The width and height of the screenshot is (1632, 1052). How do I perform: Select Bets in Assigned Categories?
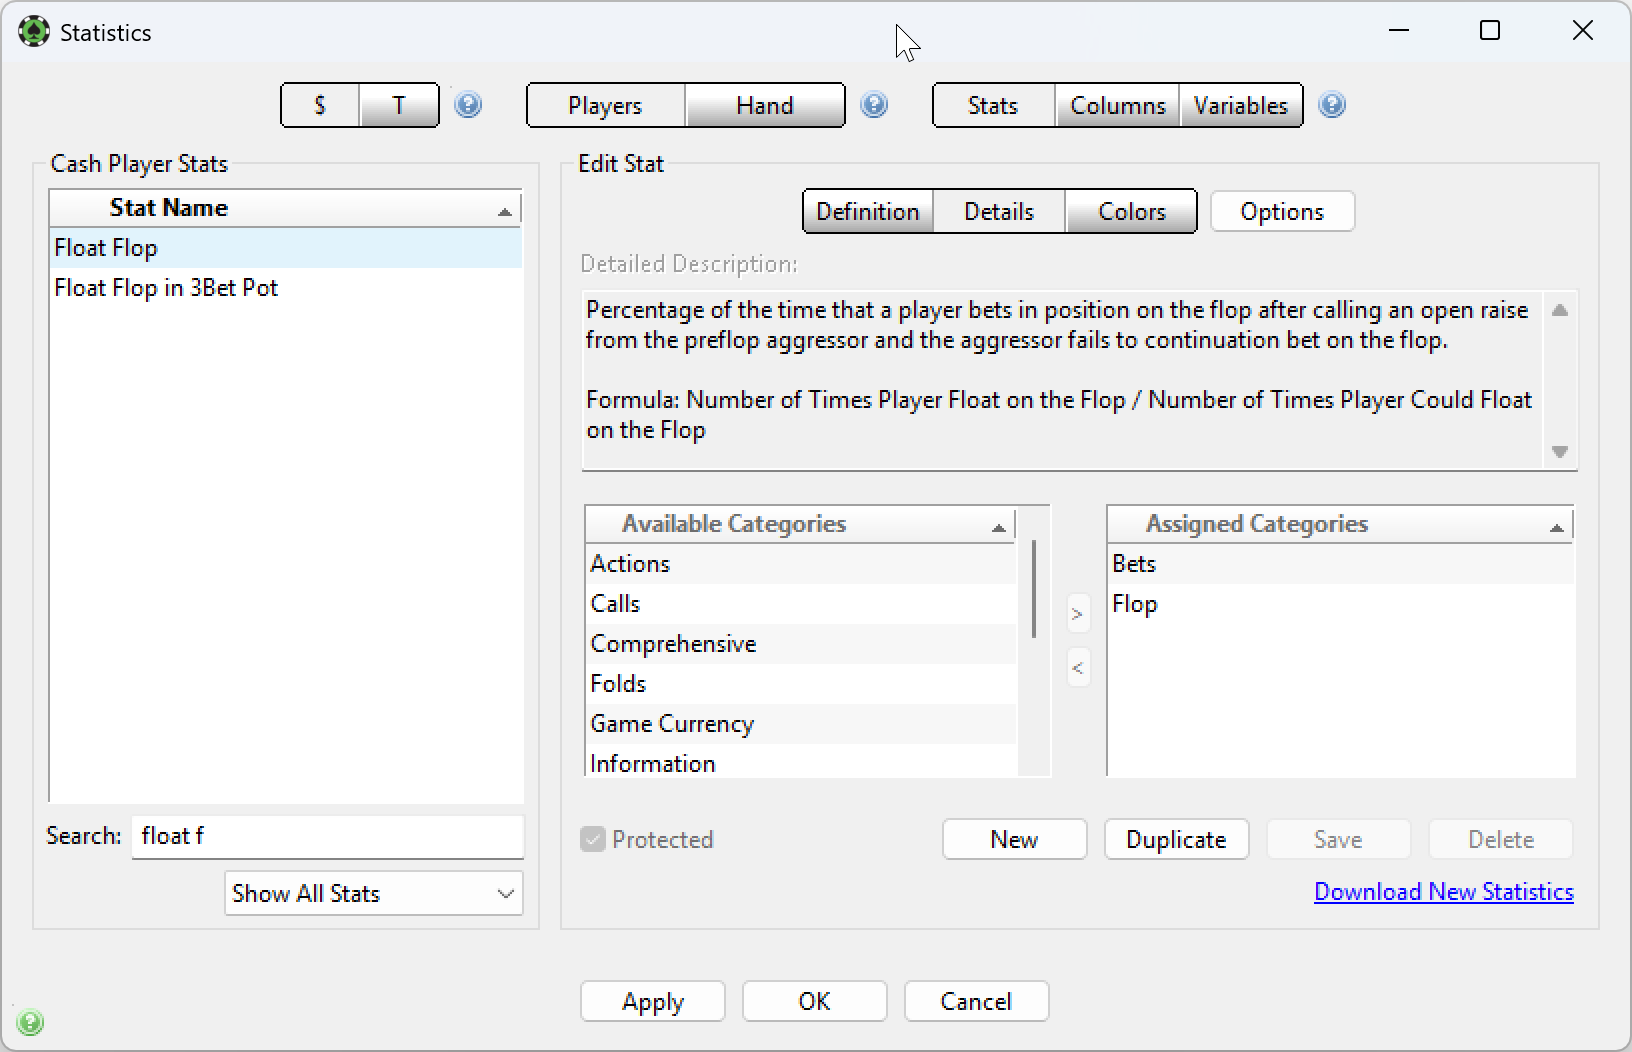(1340, 564)
